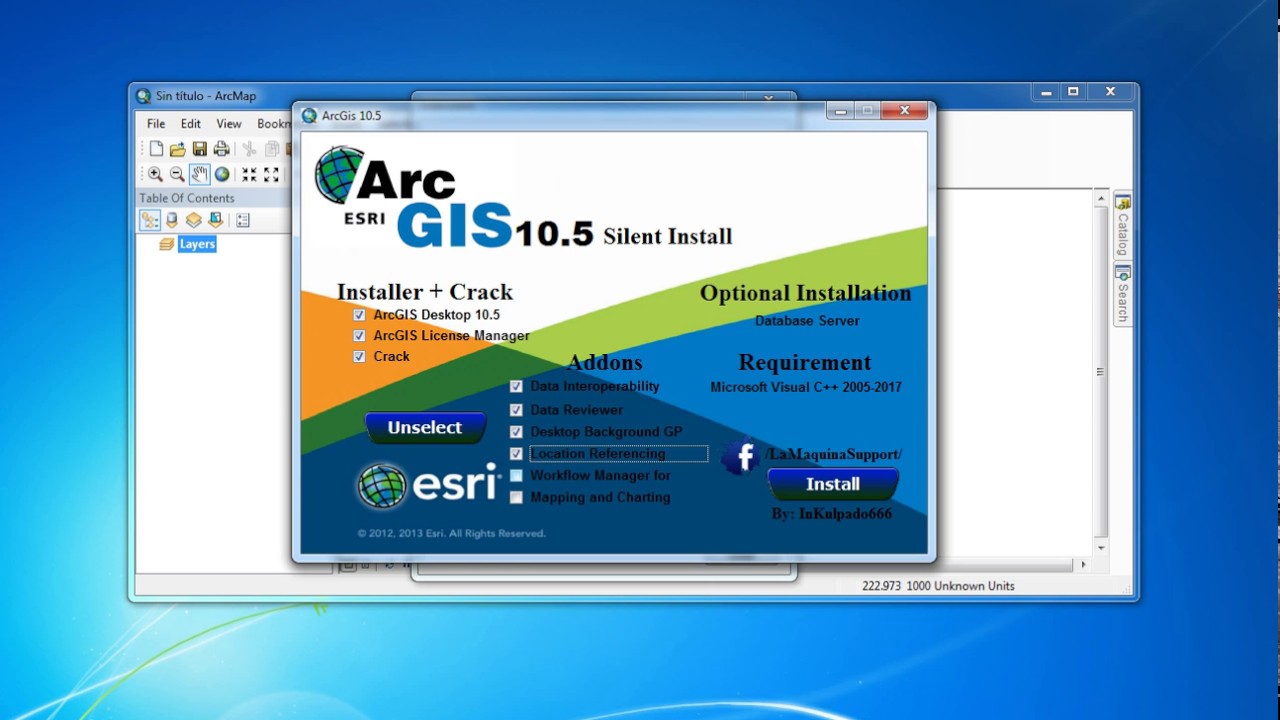This screenshot has height=720, width=1280.
Task: Toggle the Crack checkbox
Action: pos(359,356)
